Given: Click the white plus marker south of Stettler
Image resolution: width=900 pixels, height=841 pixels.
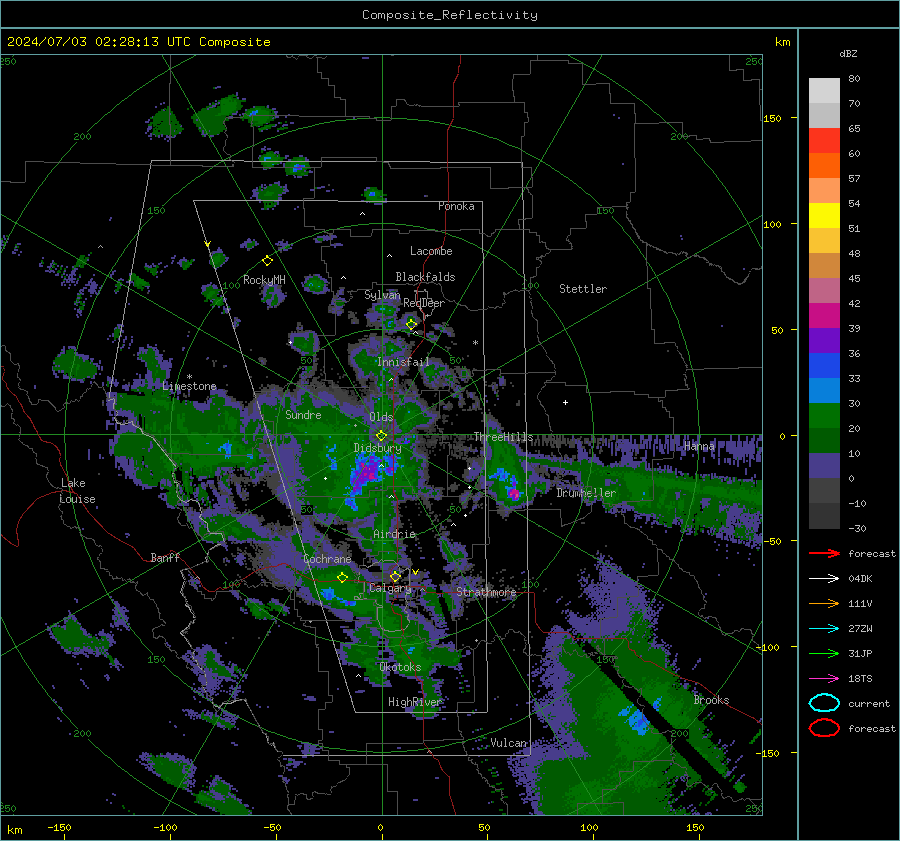Looking at the screenshot, I should coord(565,402).
